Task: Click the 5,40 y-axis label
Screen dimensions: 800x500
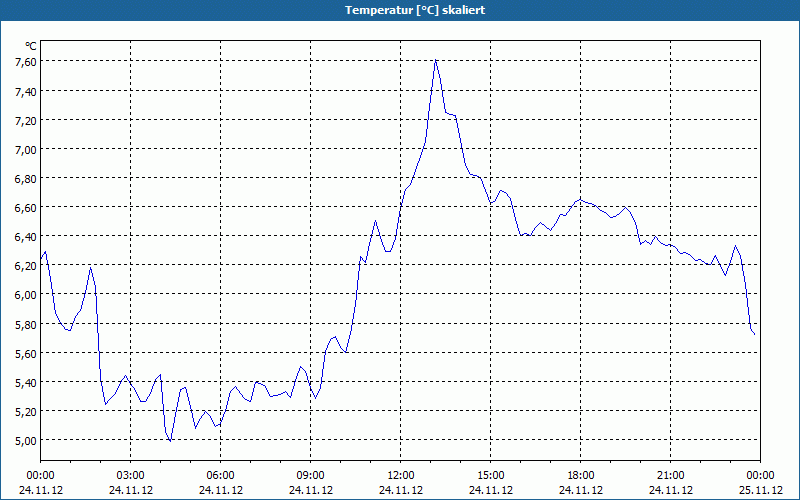Action: (x=26, y=383)
